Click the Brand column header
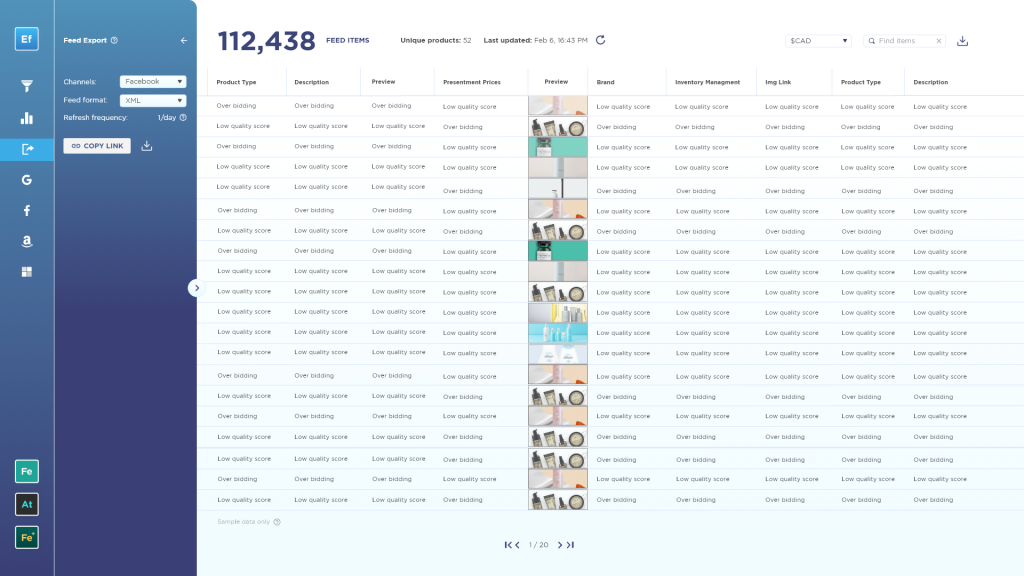Viewport: 1024px width, 576px height. tap(606, 82)
